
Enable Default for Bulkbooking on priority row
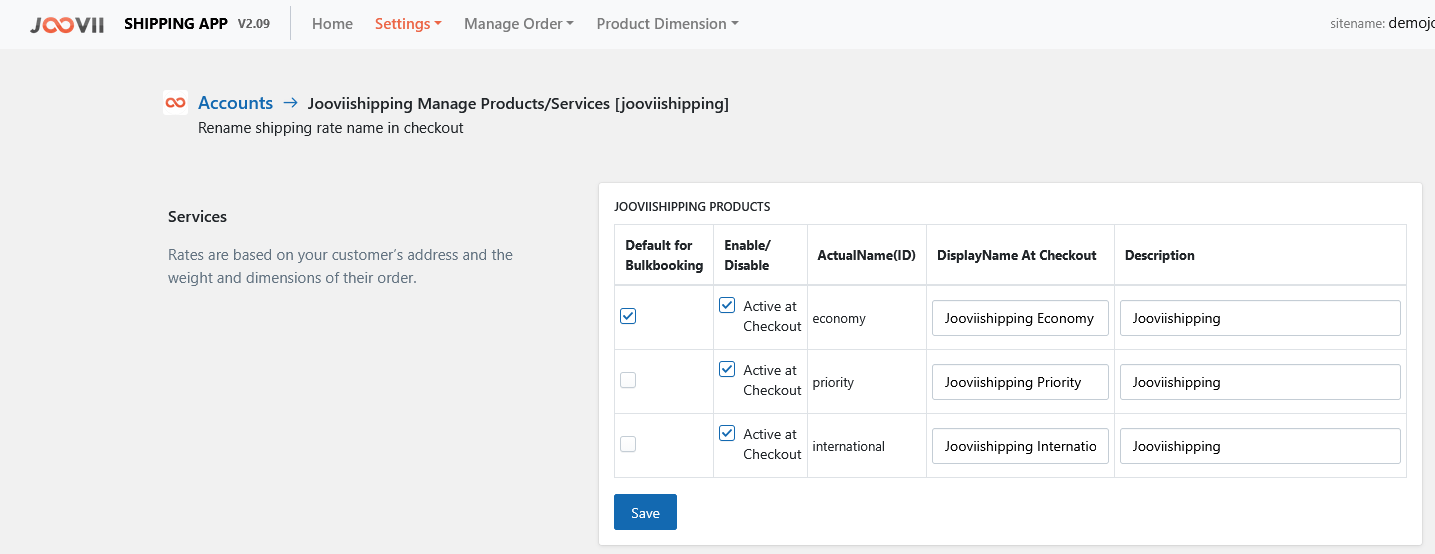(628, 380)
